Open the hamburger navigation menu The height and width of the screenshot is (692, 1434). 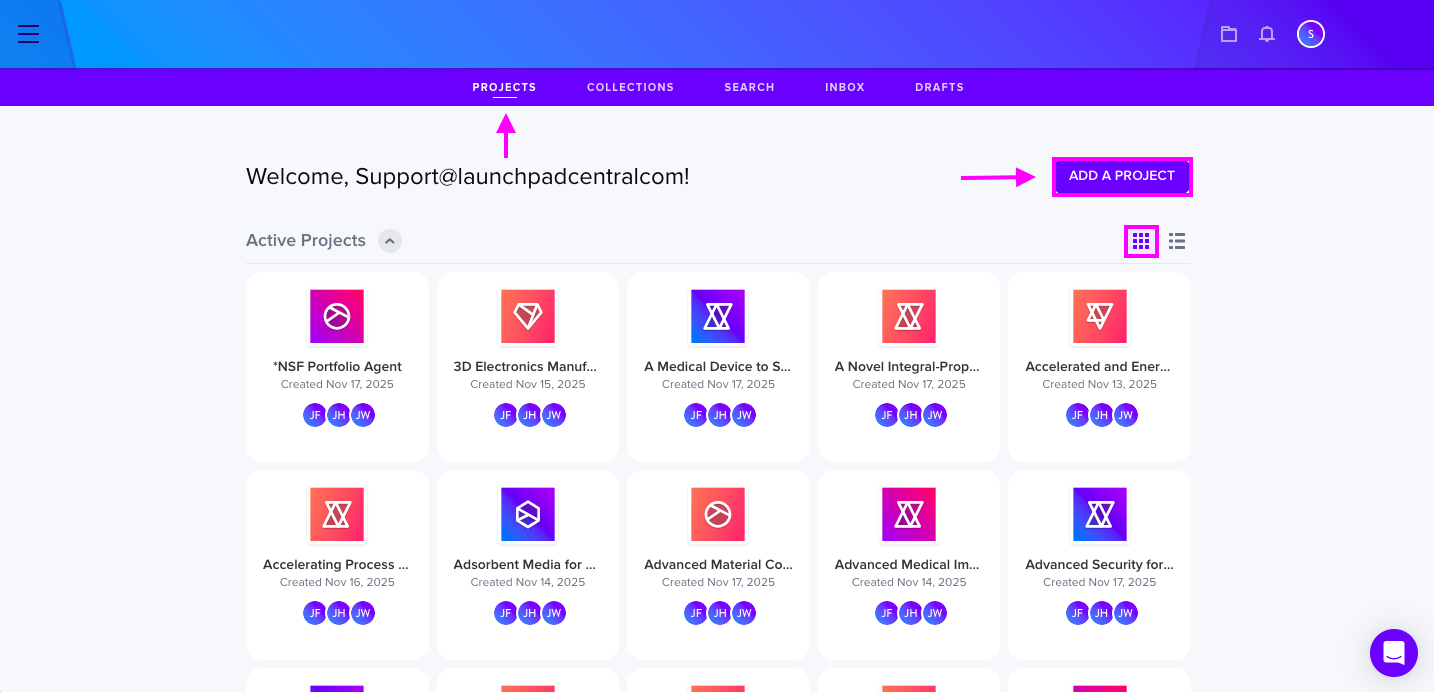(28, 34)
